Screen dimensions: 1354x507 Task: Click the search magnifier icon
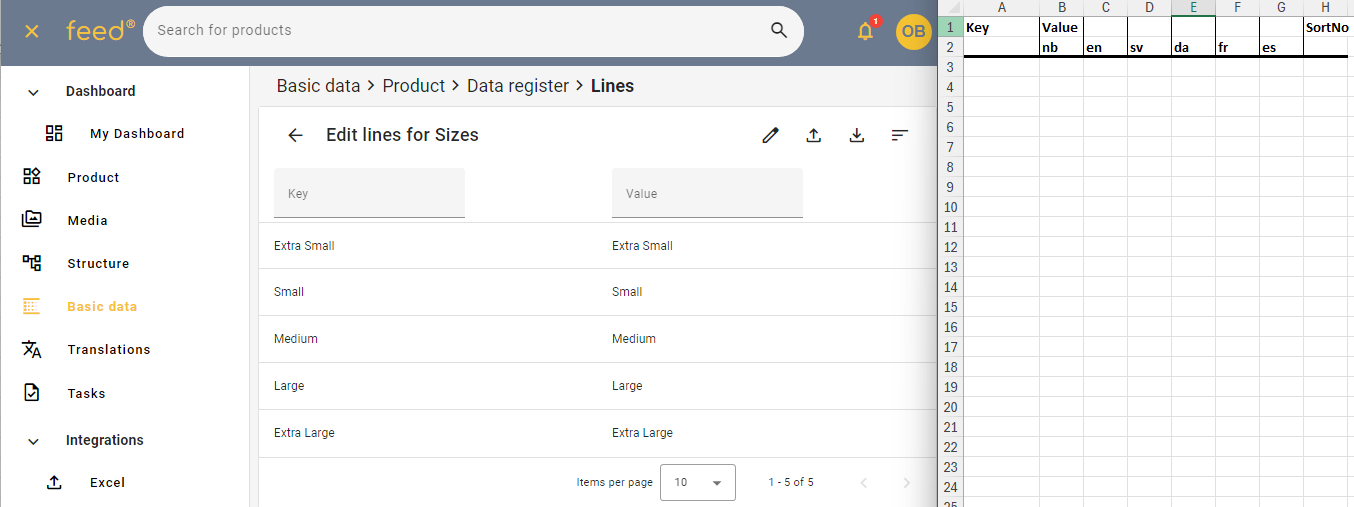coord(779,30)
